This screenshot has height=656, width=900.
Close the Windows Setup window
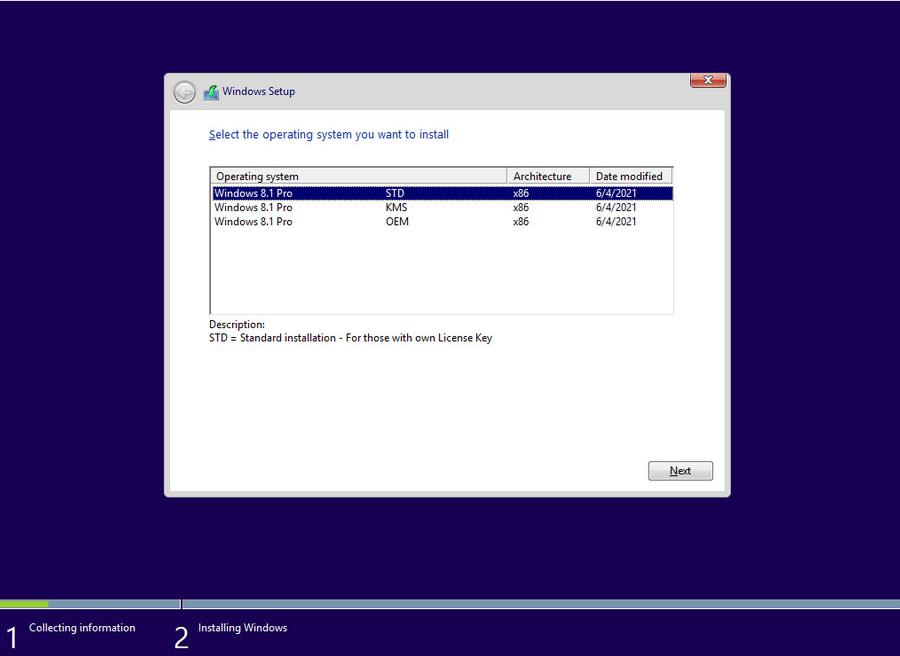coord(707,80)
